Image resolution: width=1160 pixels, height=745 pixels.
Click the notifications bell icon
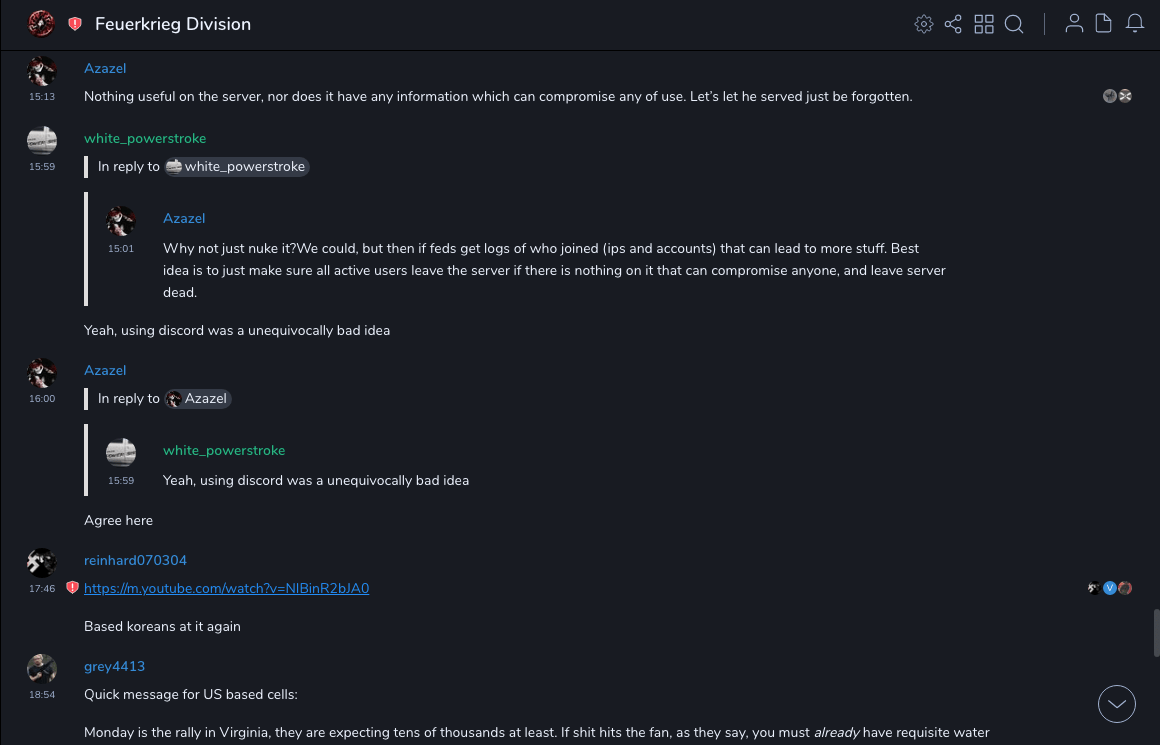[1135, 24]
